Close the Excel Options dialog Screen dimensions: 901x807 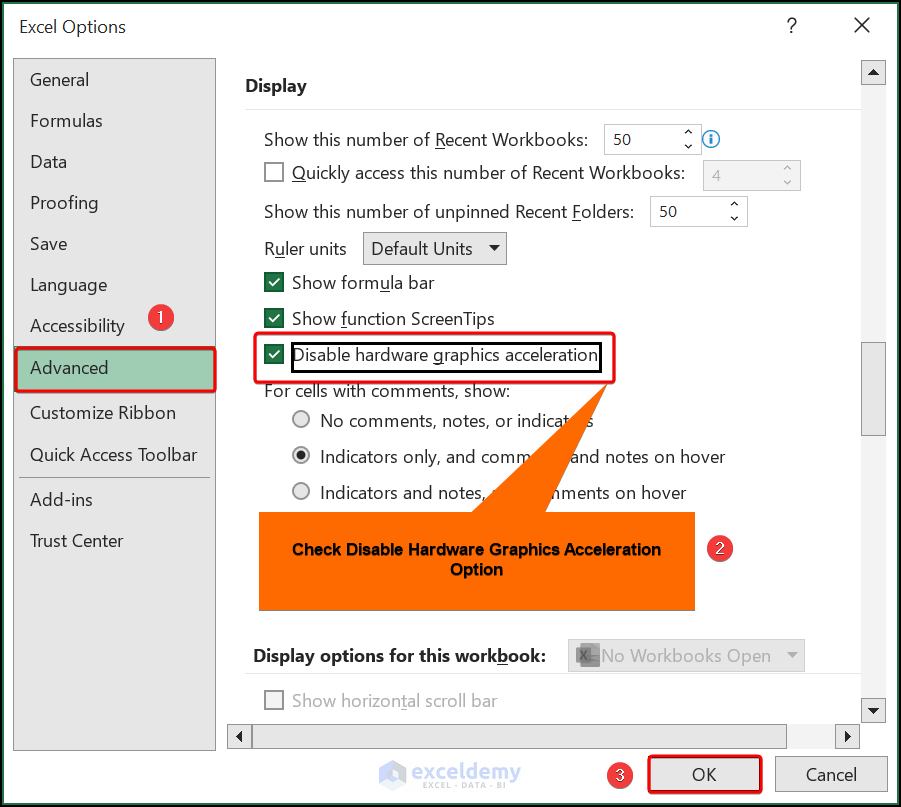[x=861, y=25]
